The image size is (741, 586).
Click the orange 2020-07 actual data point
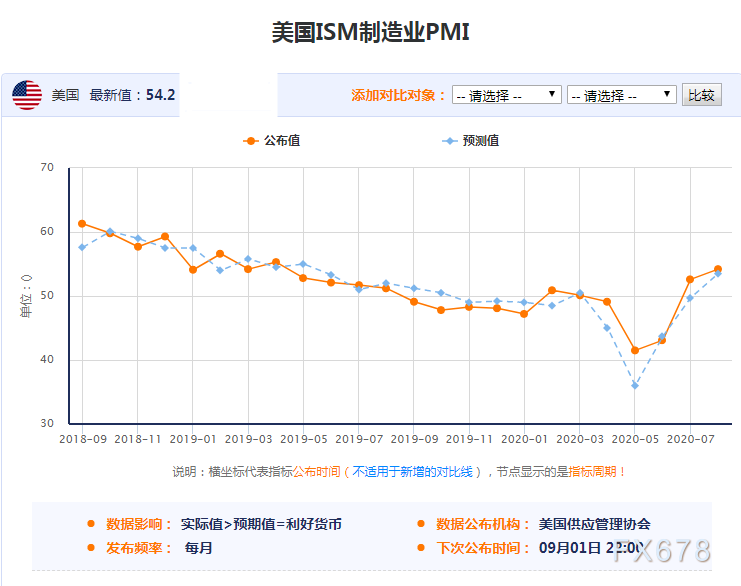pos(690,279)
